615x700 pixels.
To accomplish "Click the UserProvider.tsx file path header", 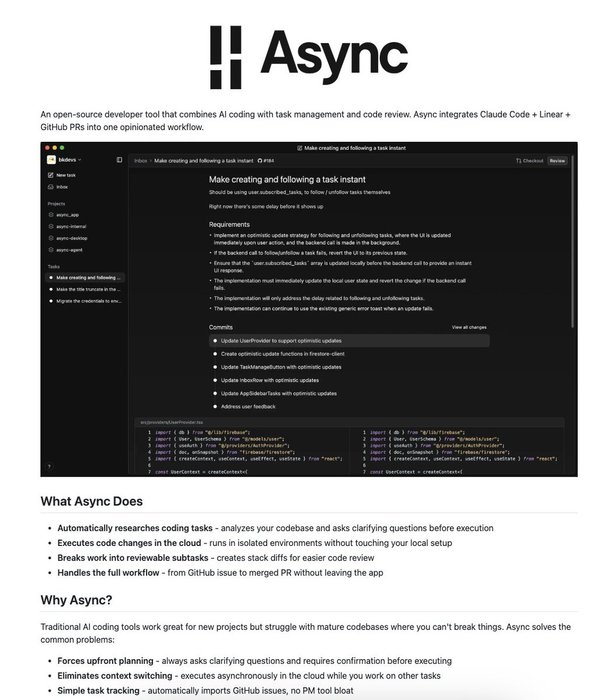I will (x=171, y=422).
